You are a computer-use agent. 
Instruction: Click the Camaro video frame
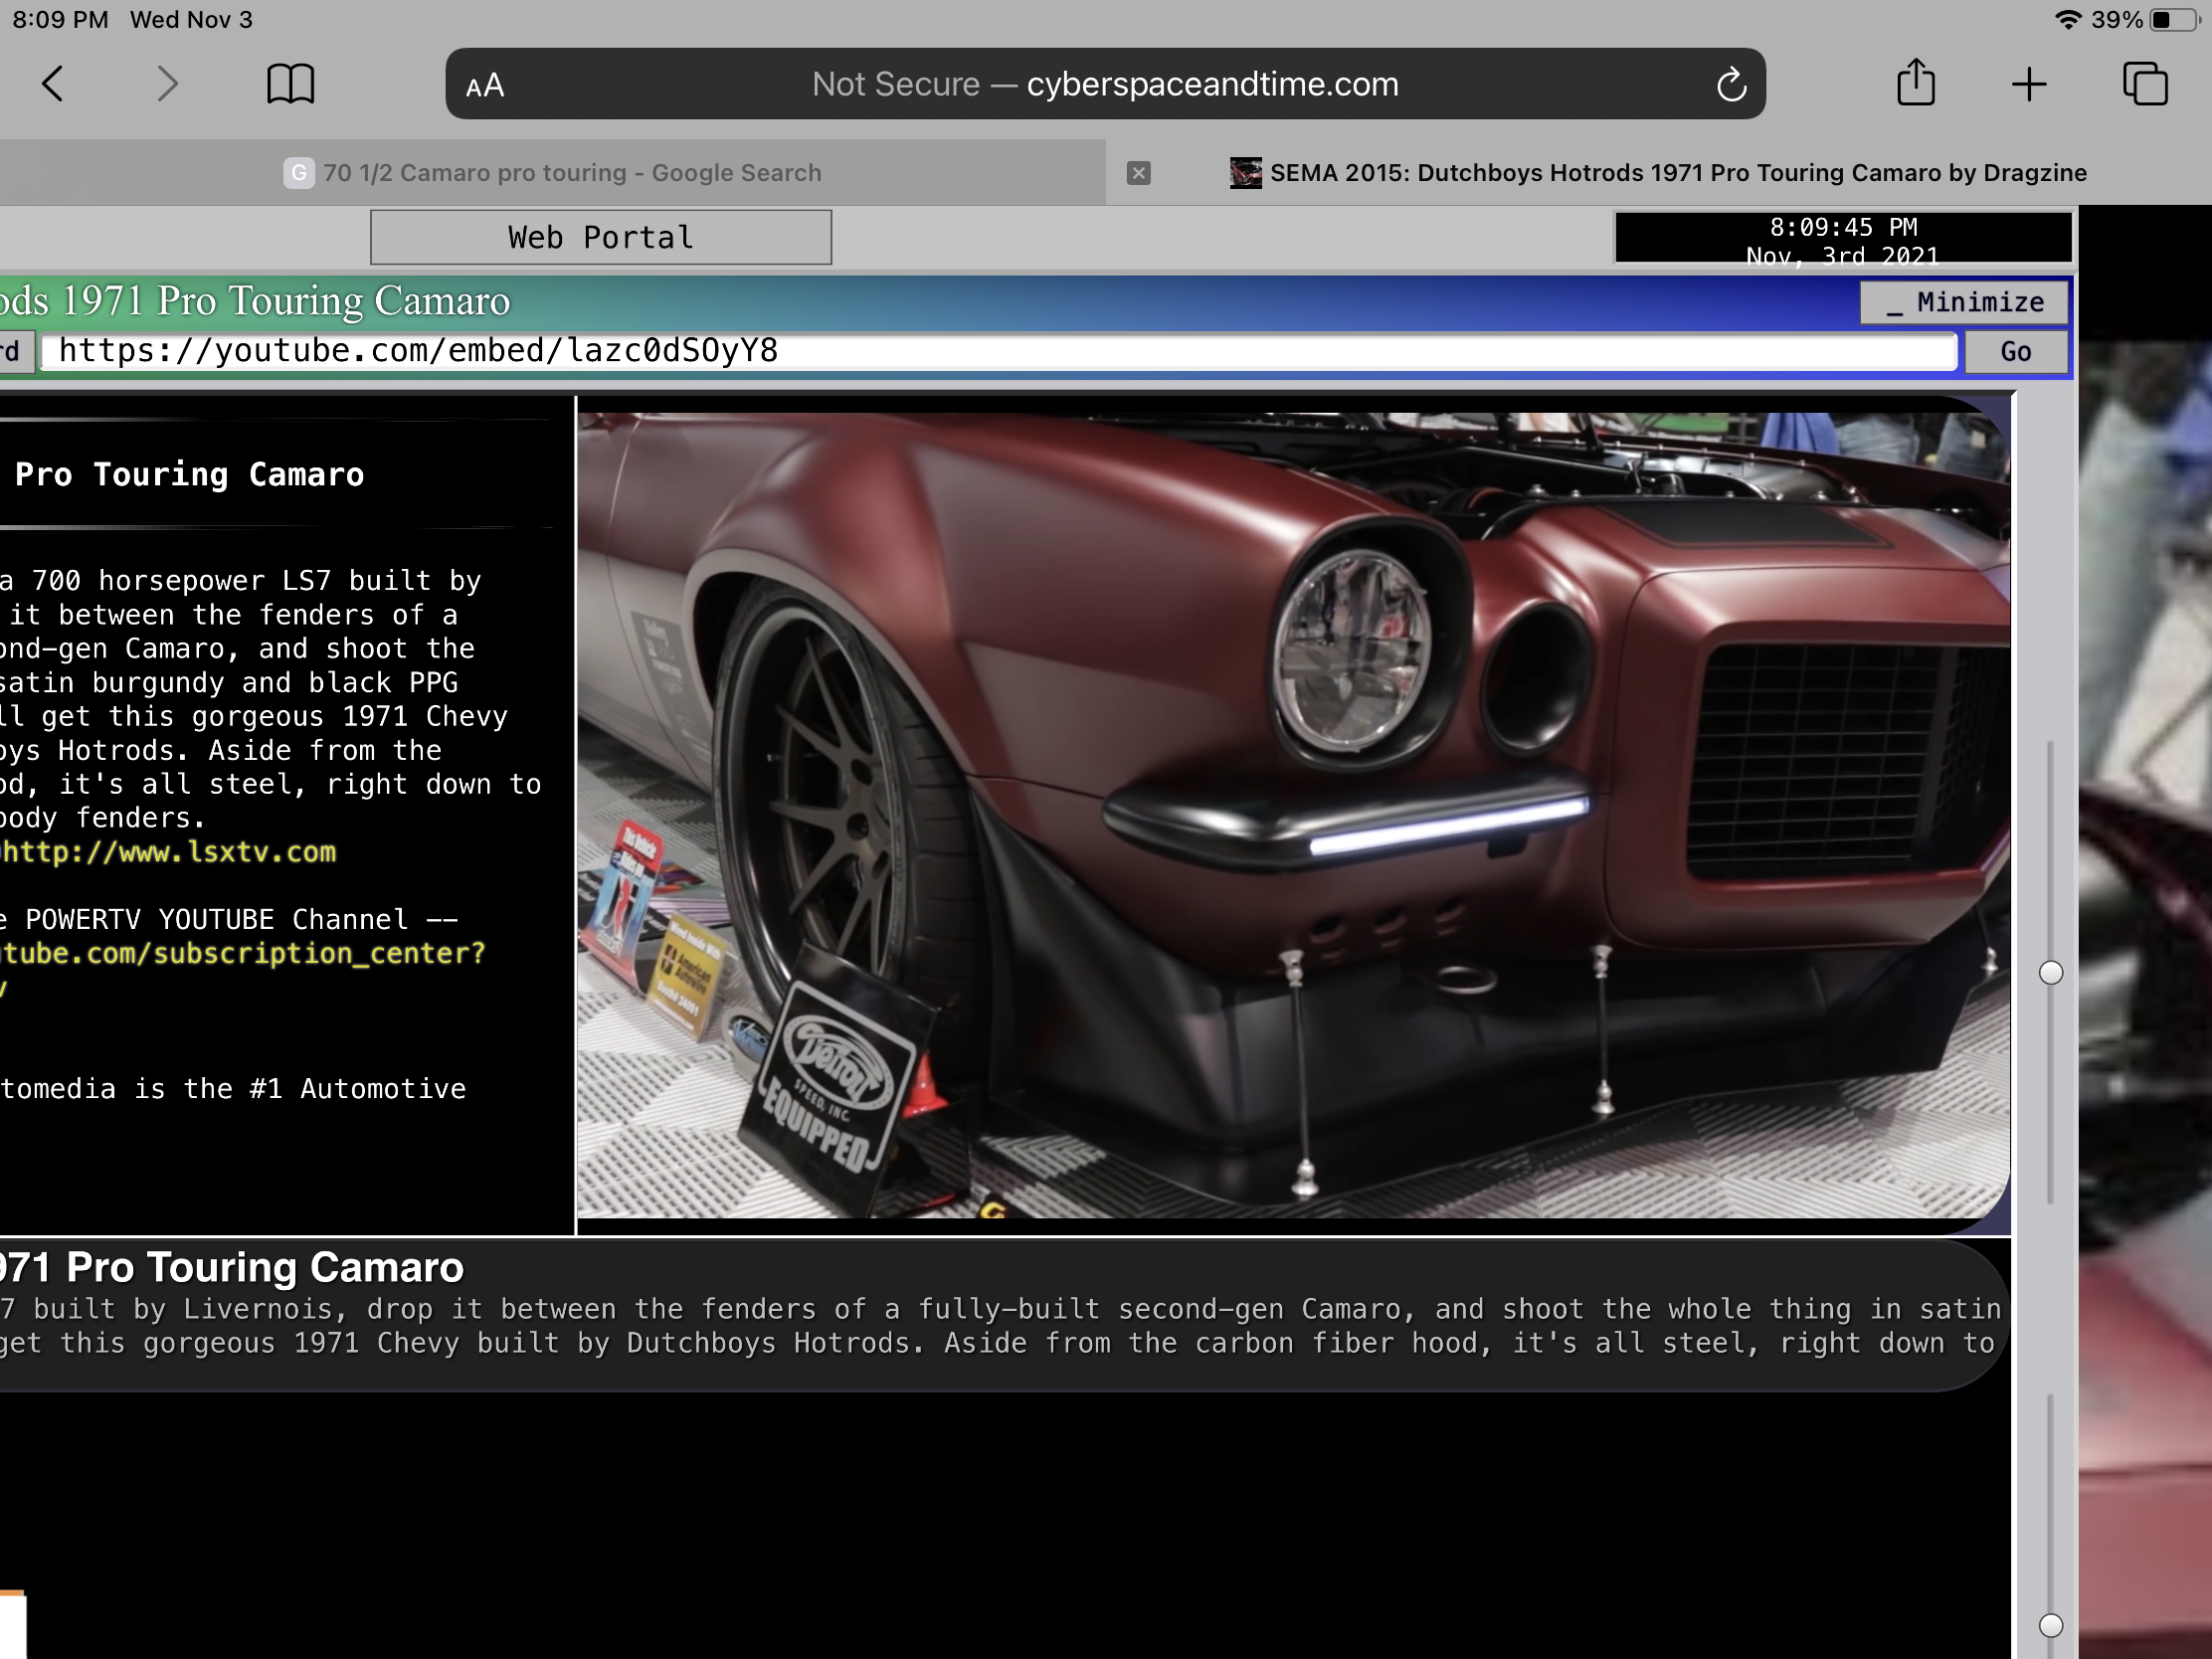click(1293, 815)
